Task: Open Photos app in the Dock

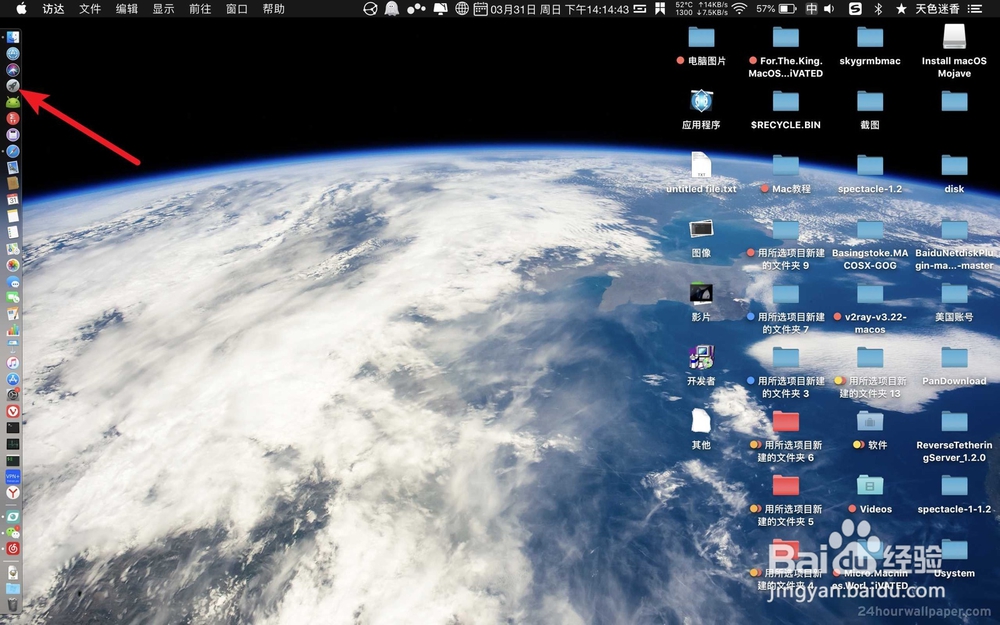Action: pyautogui.click(x=13, y=265)
